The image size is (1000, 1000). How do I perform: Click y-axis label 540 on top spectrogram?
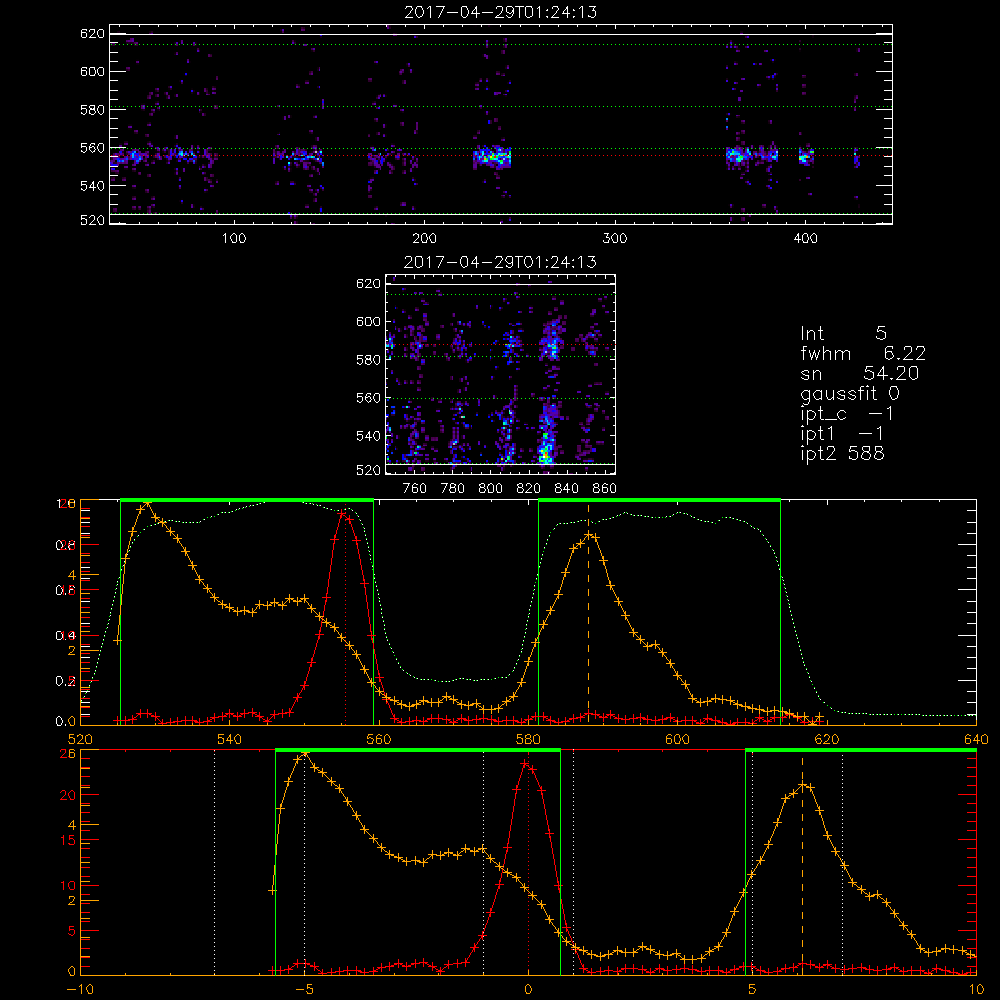92,186
